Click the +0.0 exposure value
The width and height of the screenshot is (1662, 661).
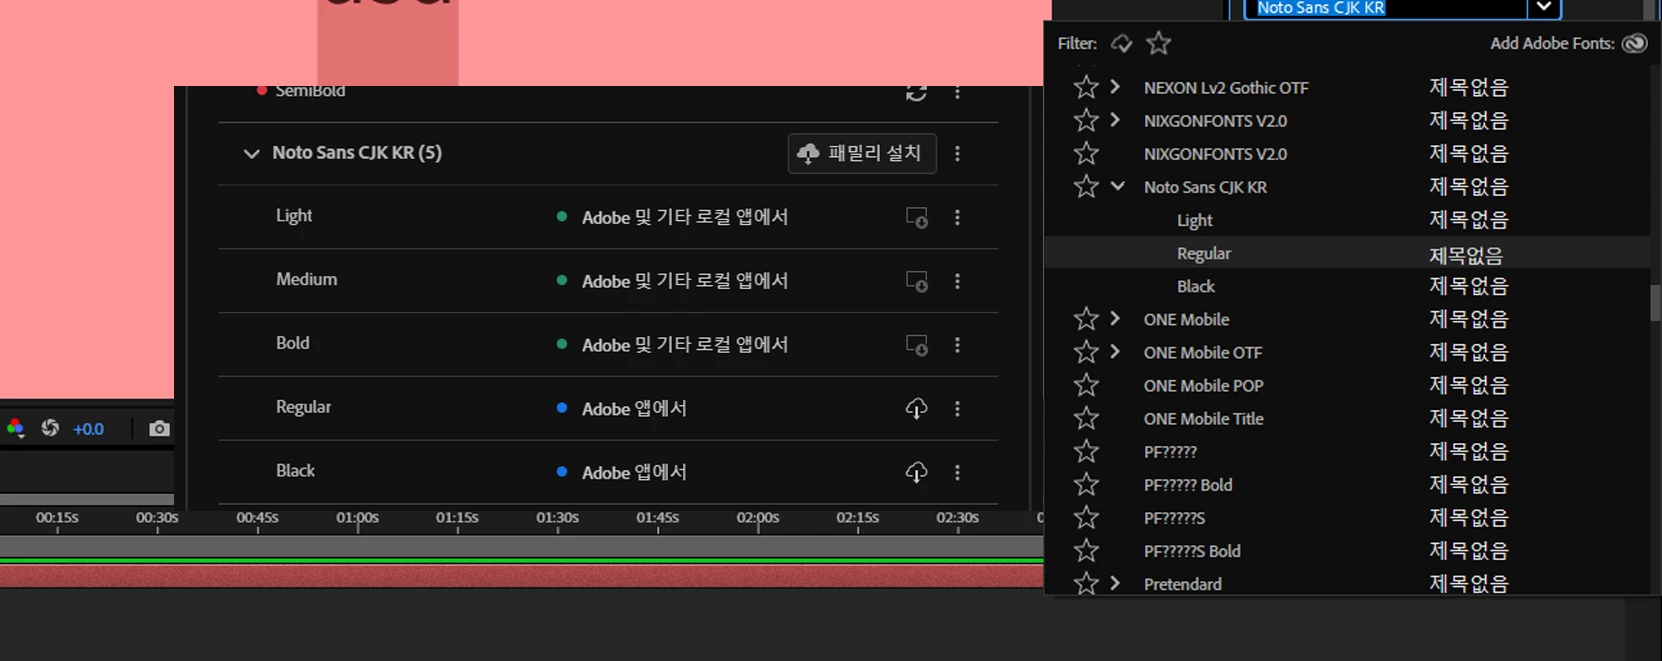tap(88, 429)
